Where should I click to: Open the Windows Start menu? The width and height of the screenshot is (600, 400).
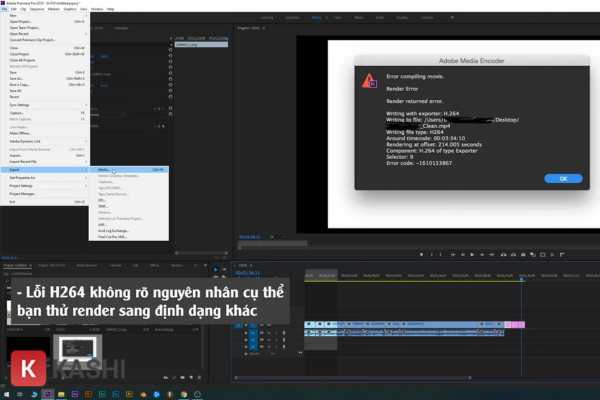pos(6,394)
